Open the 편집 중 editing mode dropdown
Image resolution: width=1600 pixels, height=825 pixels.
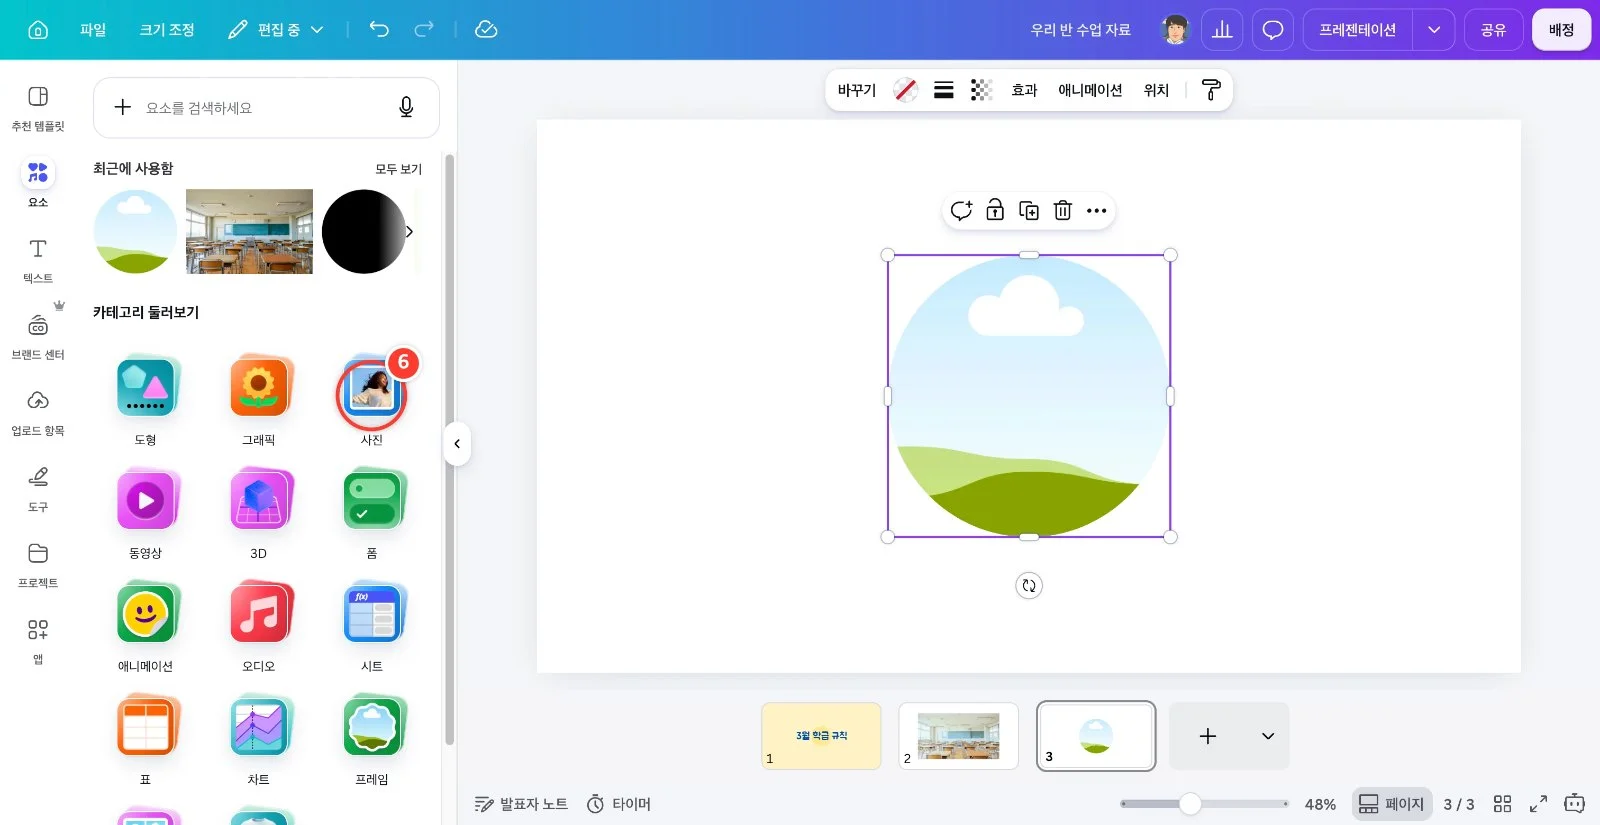(x=276, y=30)
